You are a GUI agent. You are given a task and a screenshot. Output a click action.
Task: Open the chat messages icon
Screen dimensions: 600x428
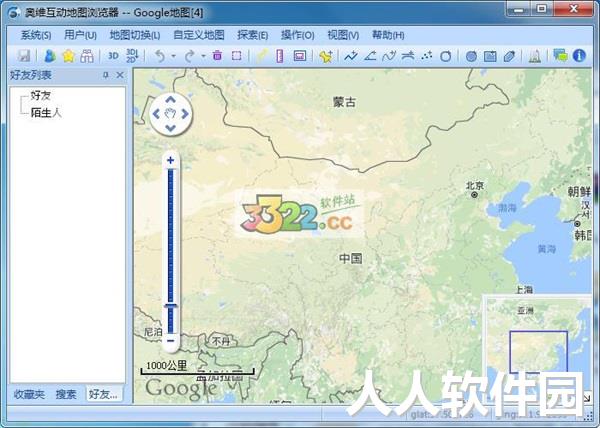[561, 55]
